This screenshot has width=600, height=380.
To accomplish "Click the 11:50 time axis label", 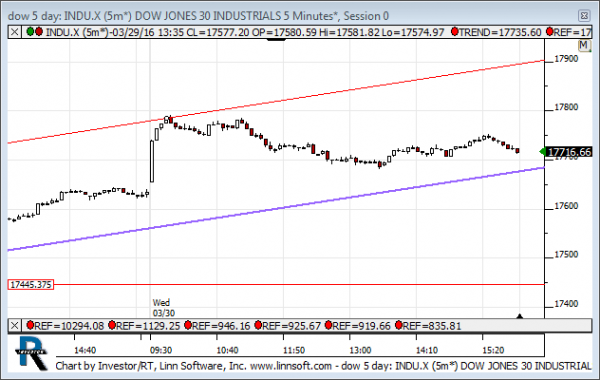I will [294, 350].
